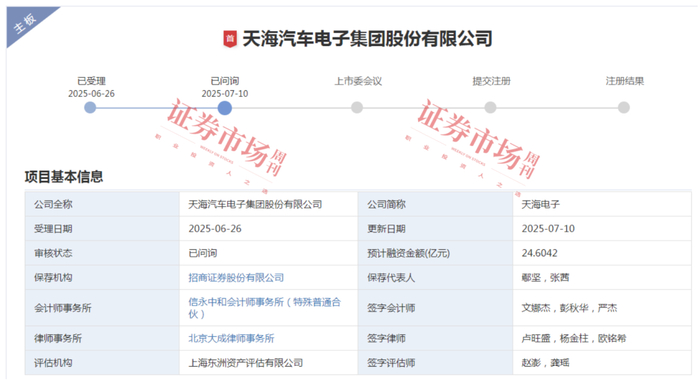Click the 保荐机构 row label
The width and height of the screenshot is (700, 381).
(53, 278)
